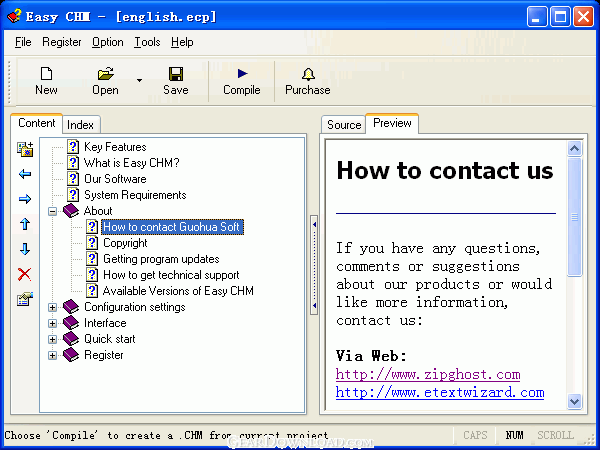This screenshot has height=450, width=600.
Task: Switch to the Index tab
Action: click(80, 125)
